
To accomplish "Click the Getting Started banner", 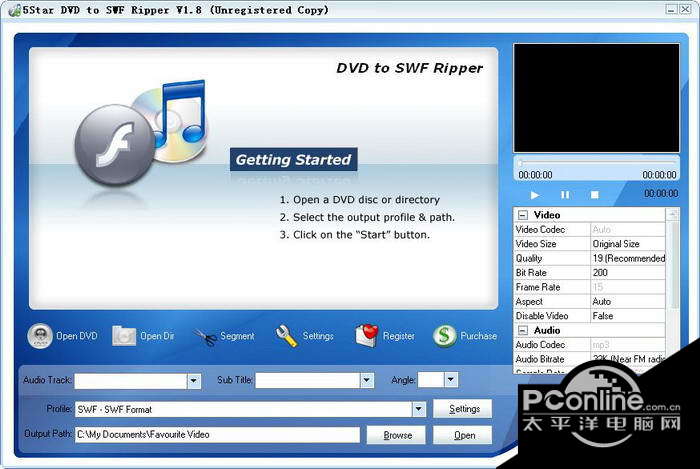I will click(293, 159).
